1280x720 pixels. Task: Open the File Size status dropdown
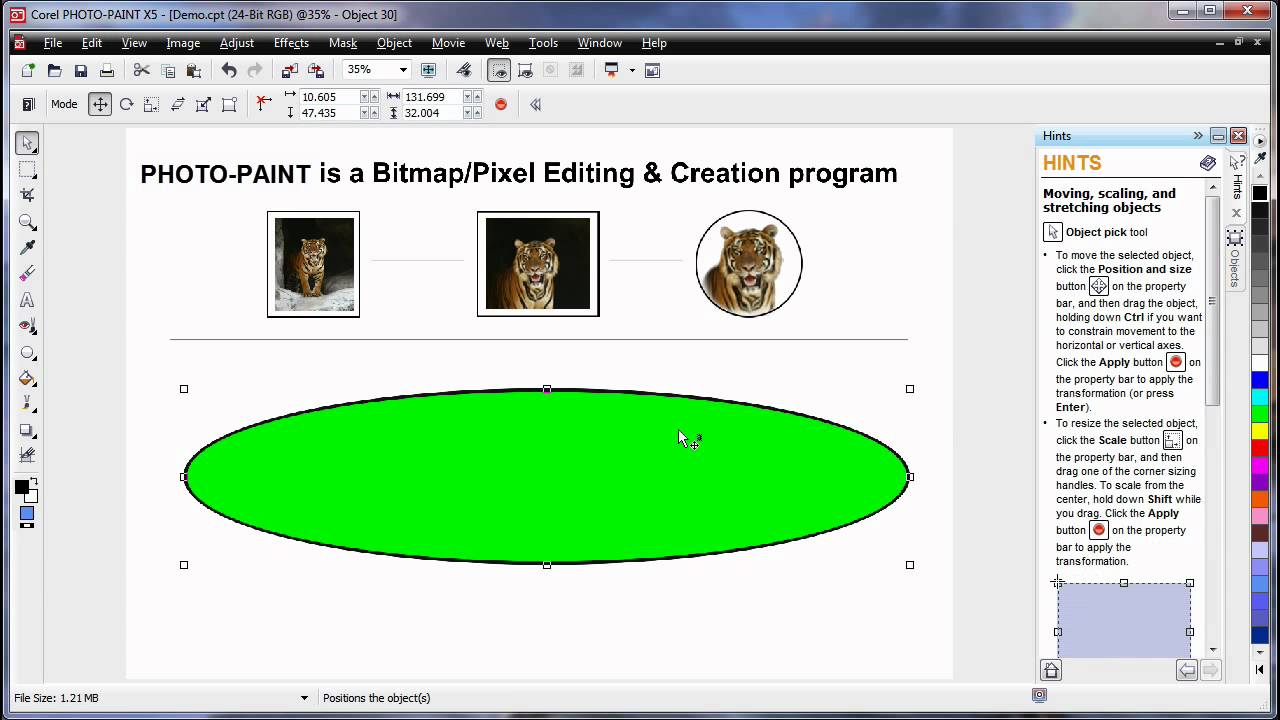coord(304,698)
